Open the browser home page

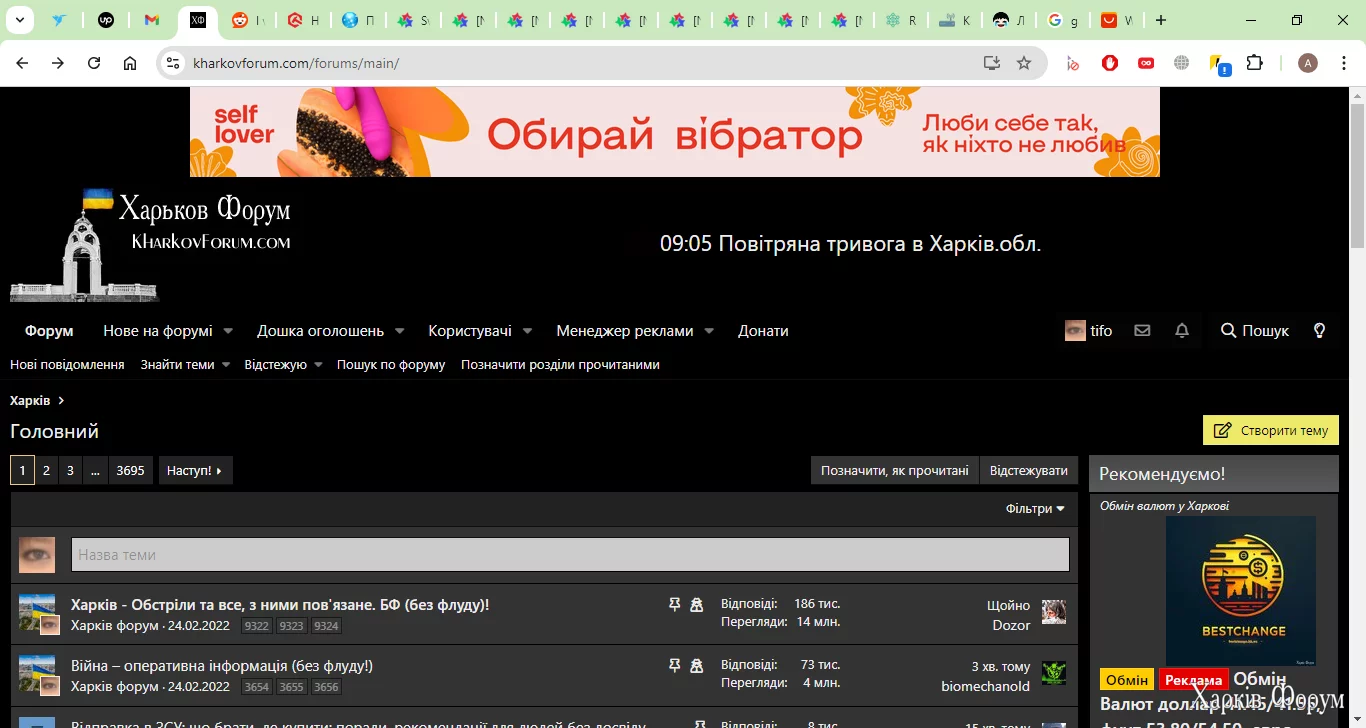pos(130,63)
